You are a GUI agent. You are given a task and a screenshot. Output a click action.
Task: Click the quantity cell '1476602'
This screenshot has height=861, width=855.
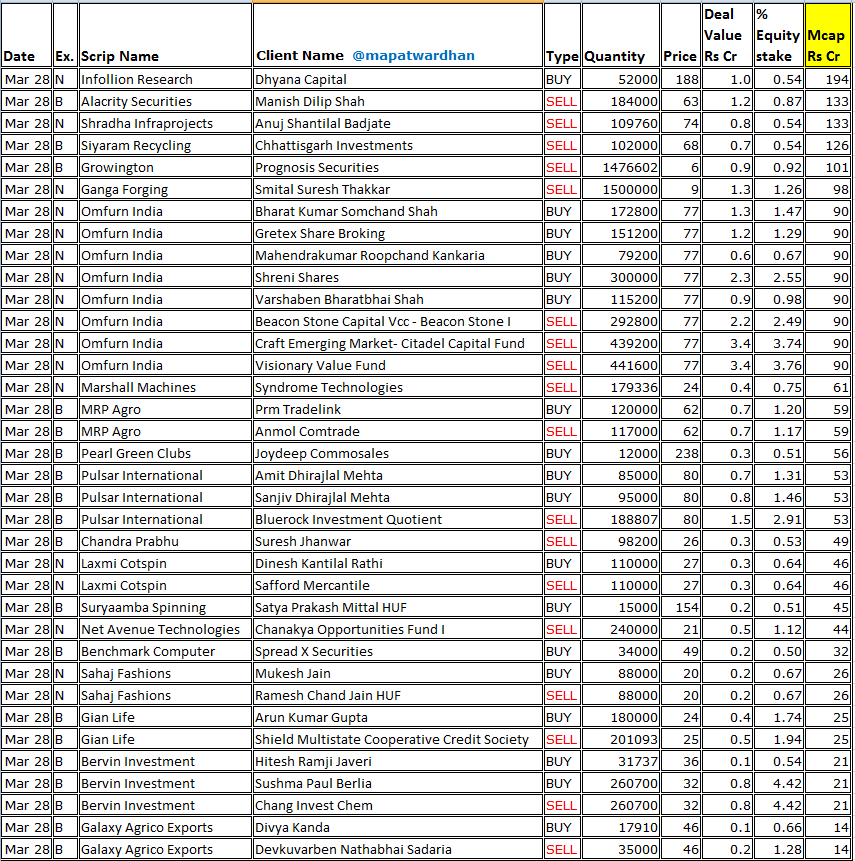pos(621,167)
